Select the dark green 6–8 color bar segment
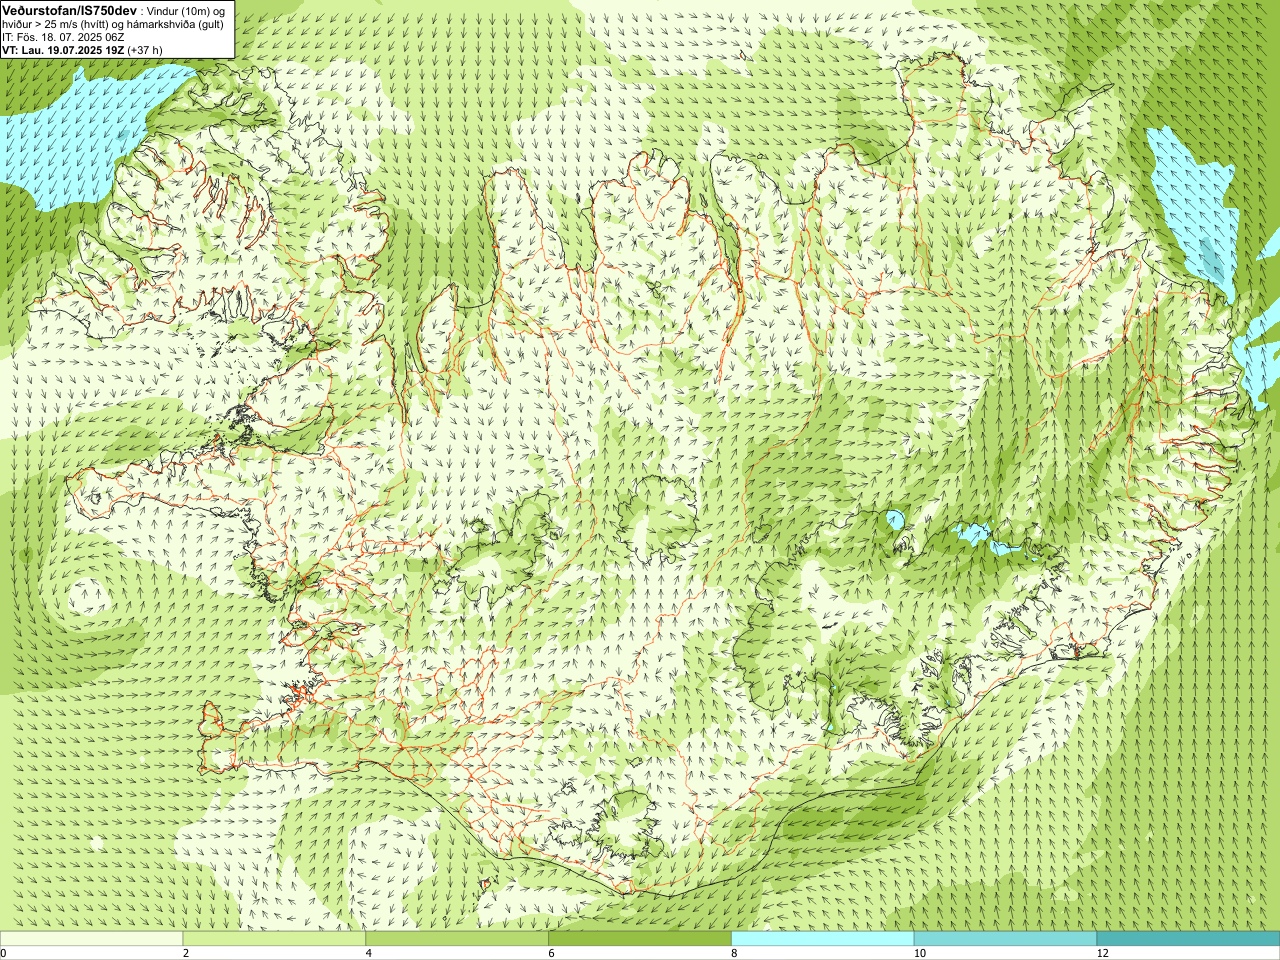 pos(640,939)
